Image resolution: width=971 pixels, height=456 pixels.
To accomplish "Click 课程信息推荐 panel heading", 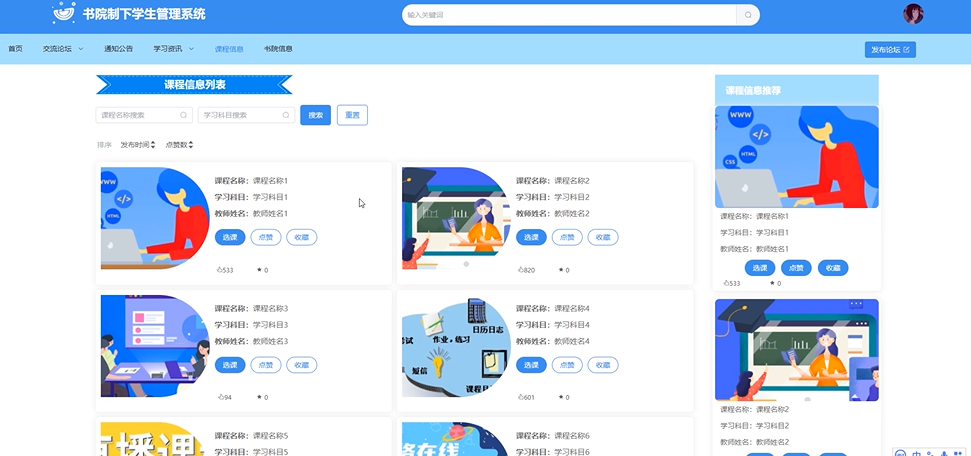I will click(753, 90).
